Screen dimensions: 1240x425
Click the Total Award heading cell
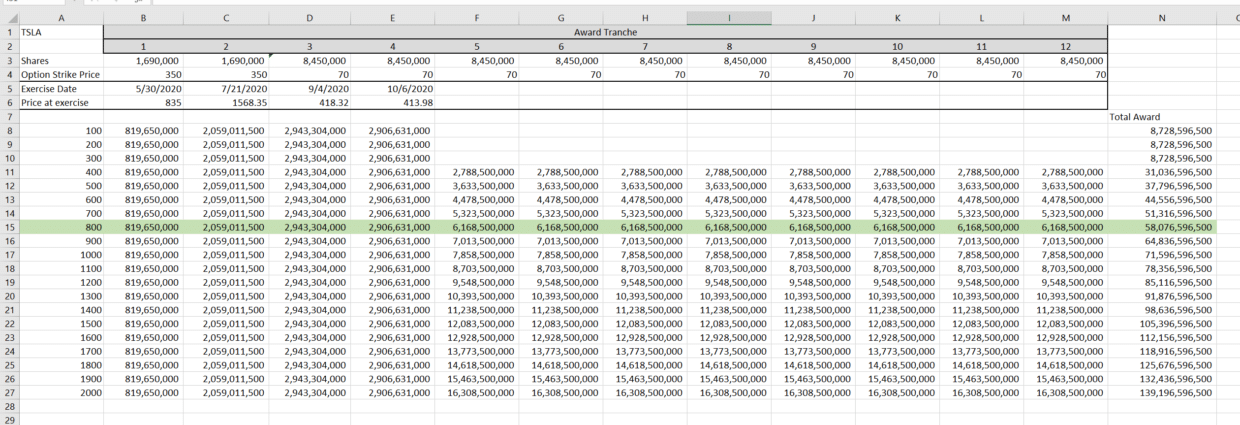click(x=1162, y=117)
